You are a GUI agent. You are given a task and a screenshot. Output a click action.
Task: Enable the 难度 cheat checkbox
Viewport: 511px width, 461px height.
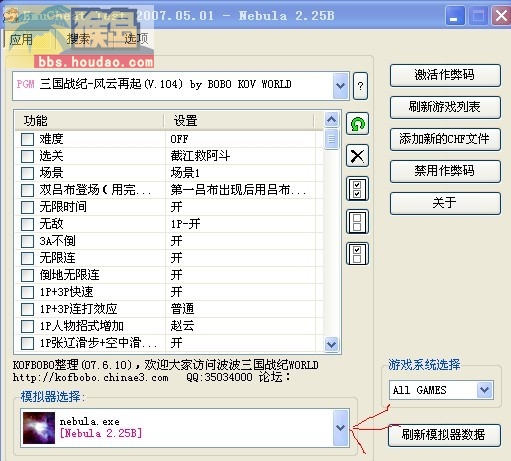point(27,139)
